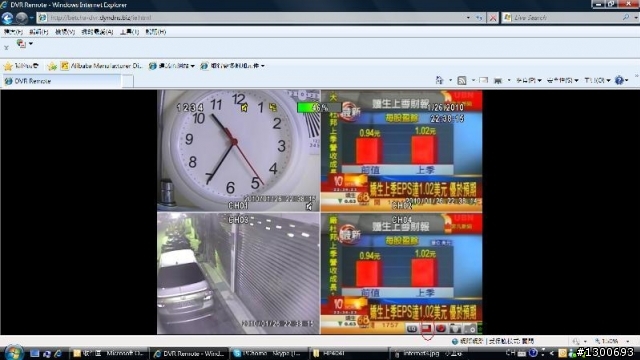Screen dimensions: 640x360
Task: Launch Internet Explorer from quick launch
Action: [x=58, y=353]
